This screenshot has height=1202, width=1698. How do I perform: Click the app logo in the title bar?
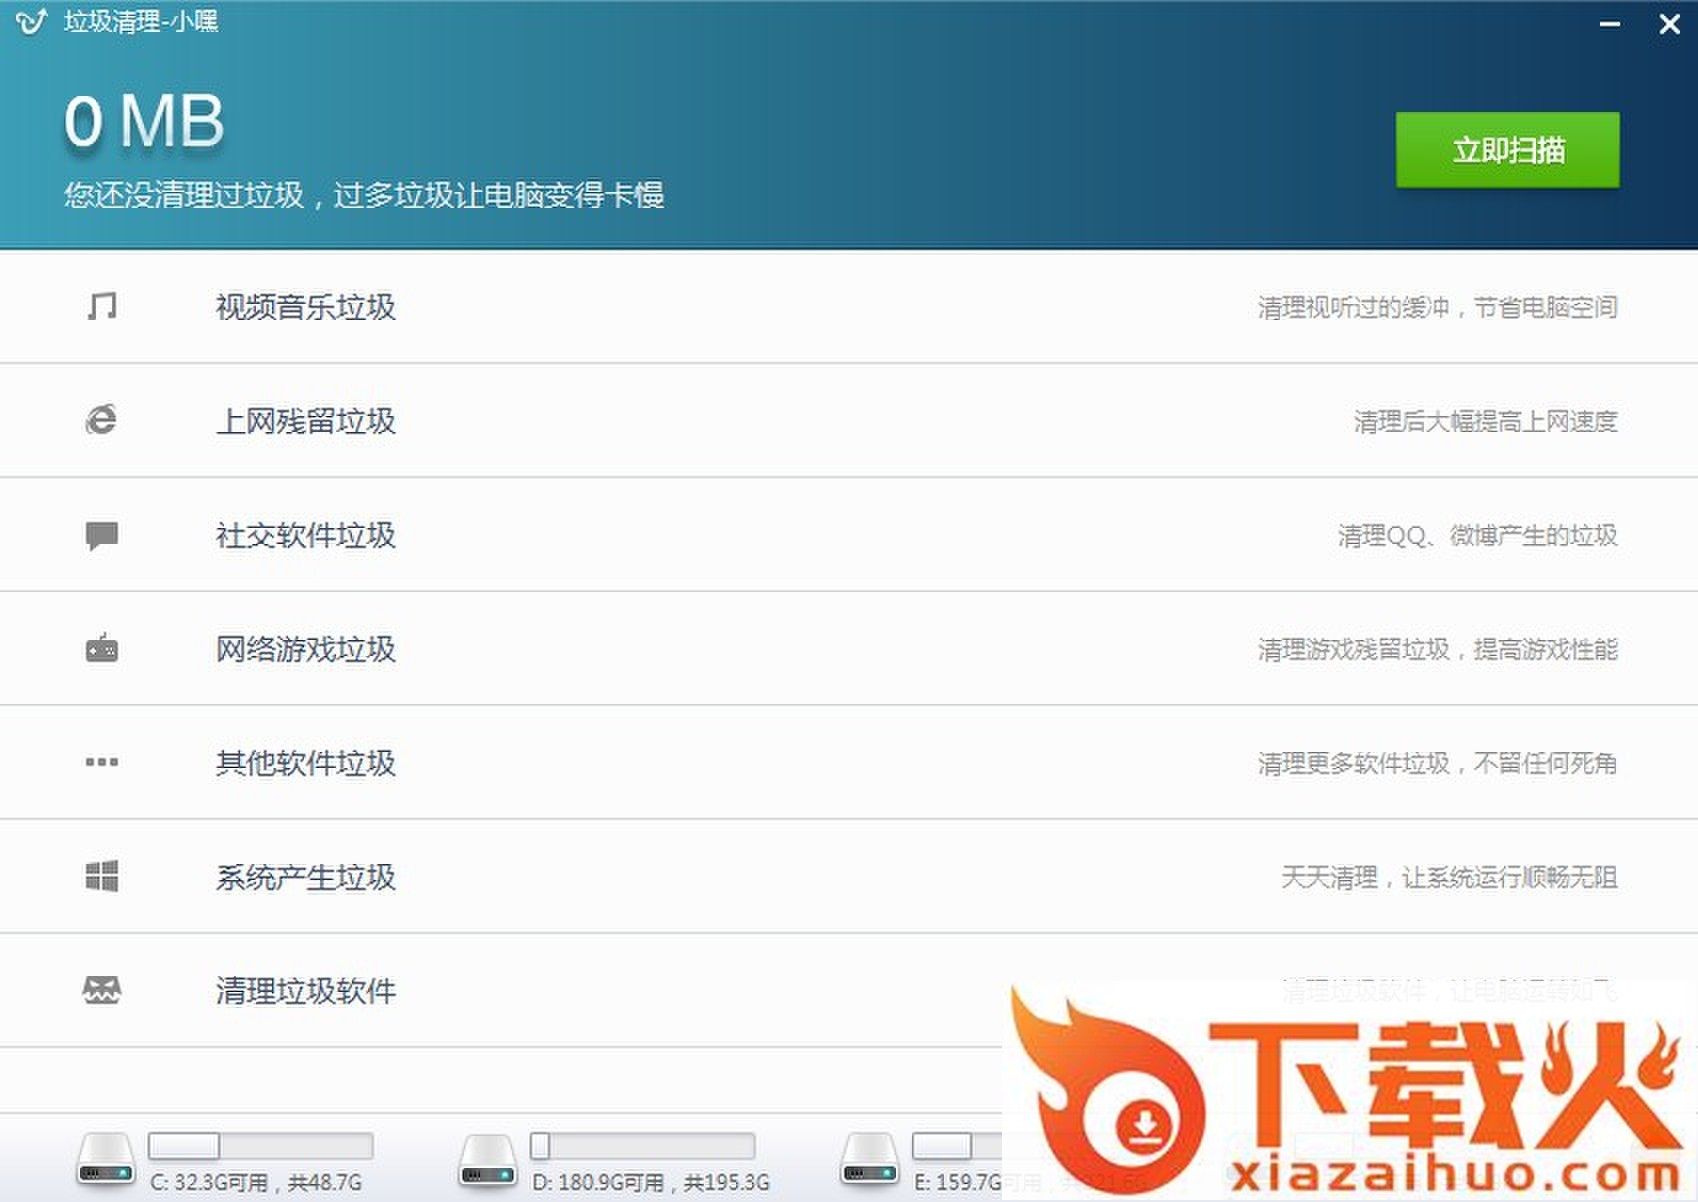[31, 22]
